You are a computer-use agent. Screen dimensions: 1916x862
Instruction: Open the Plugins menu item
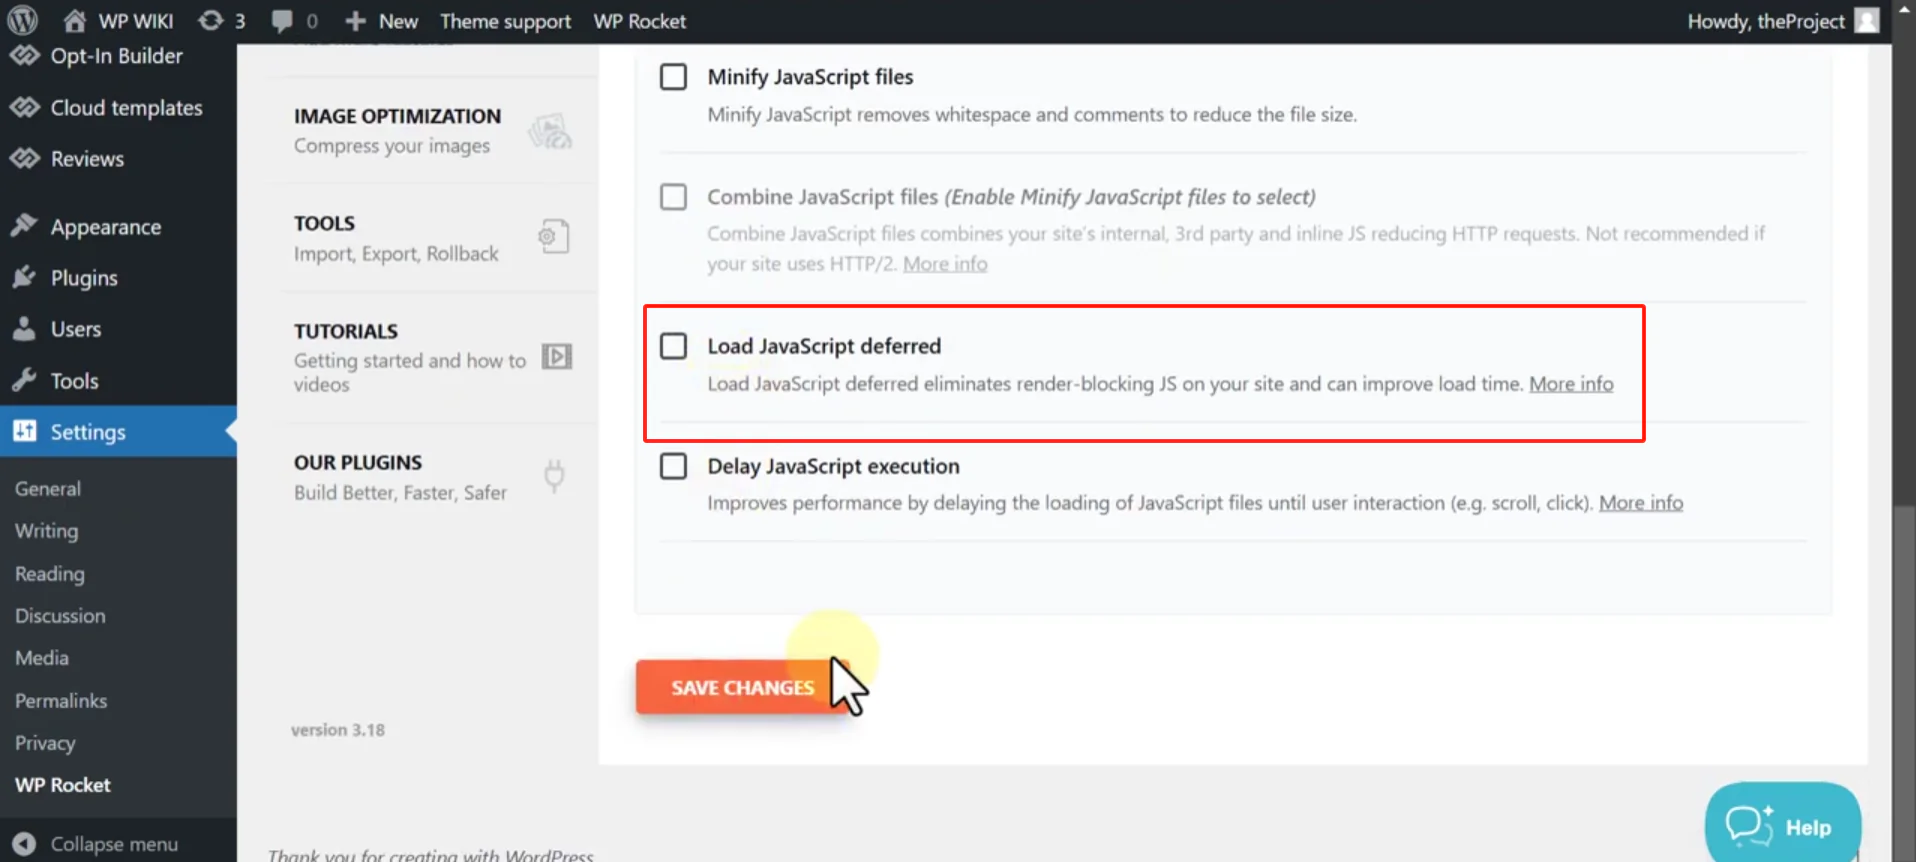pos(84,278)
